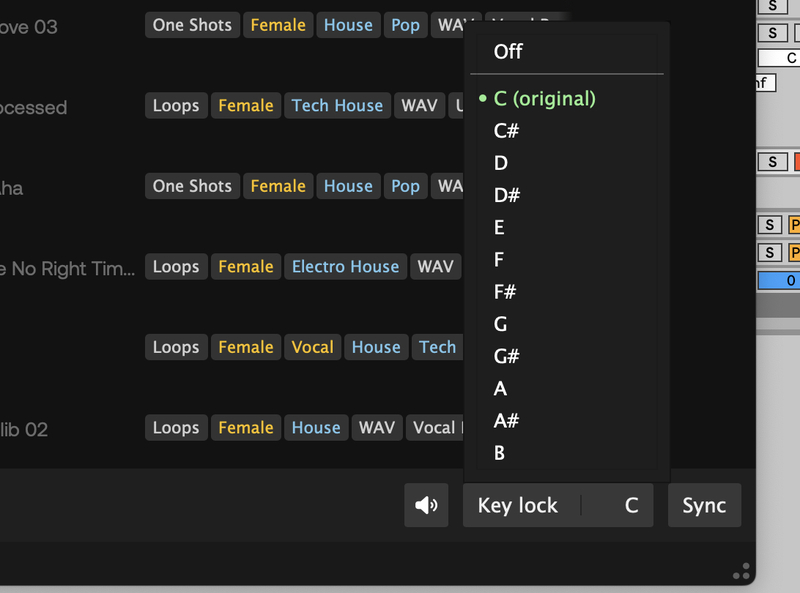The image size is (800, 593).
Task: Click the white C field at top right
Action: click(780, 58)
